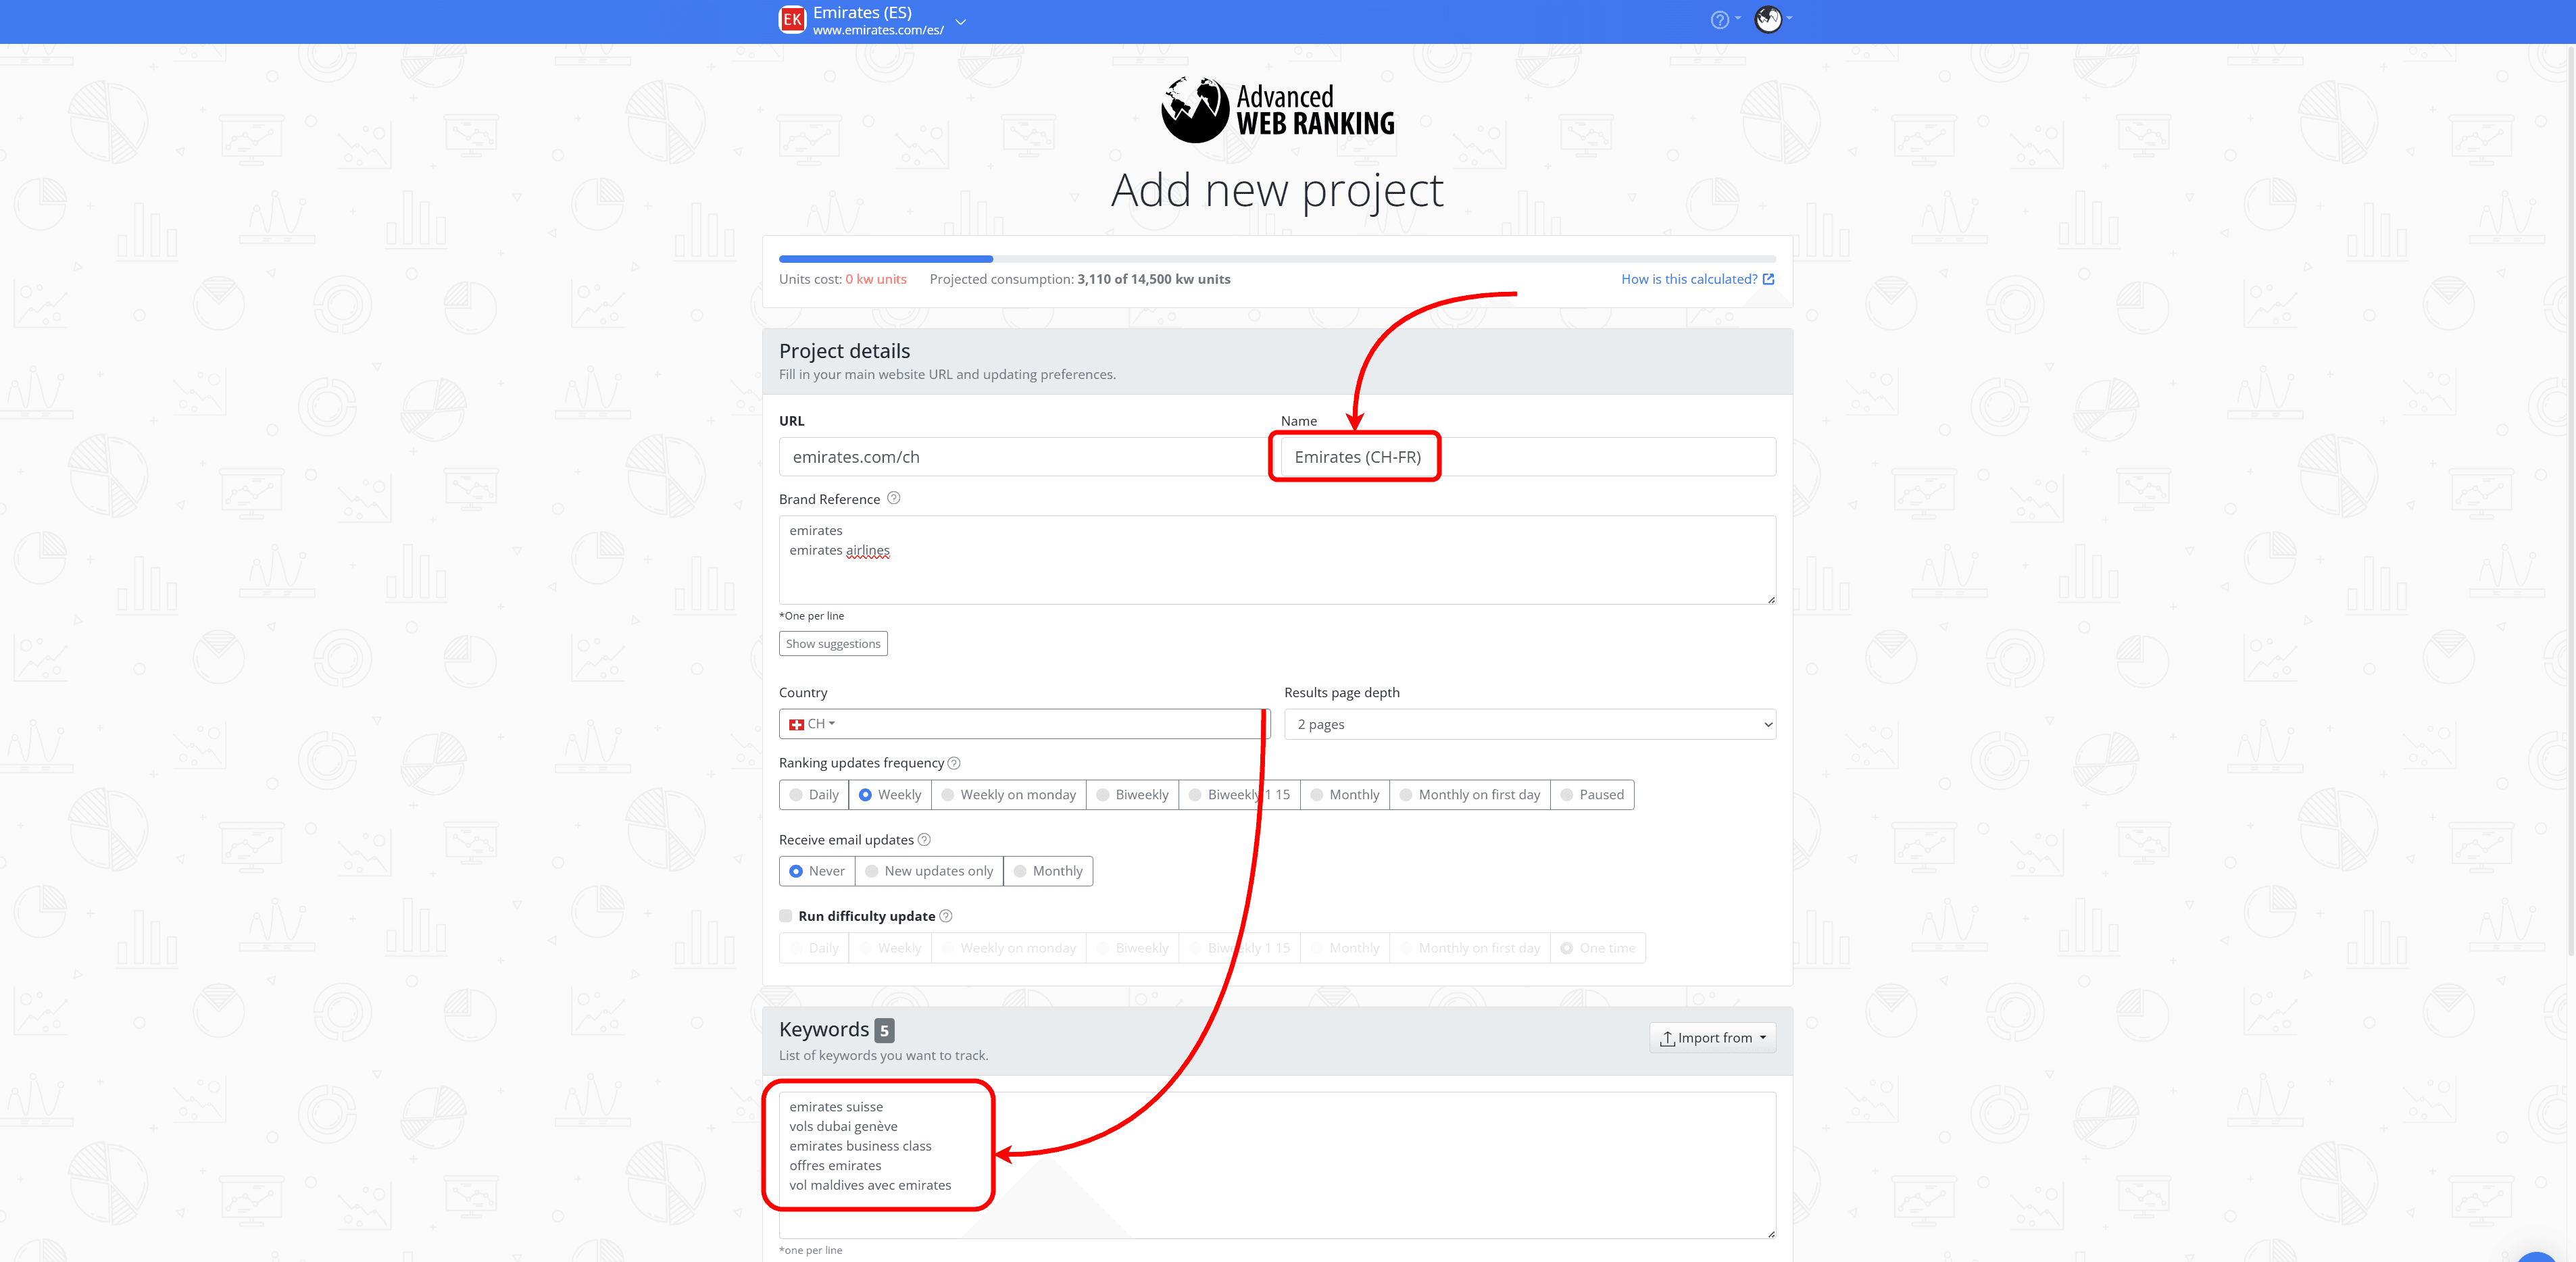The width and height of the screenshot is (2576, 1262).
Task: Click the external link icon beside calculation link
Action: pyautogui.click(x=1768, y=279)
